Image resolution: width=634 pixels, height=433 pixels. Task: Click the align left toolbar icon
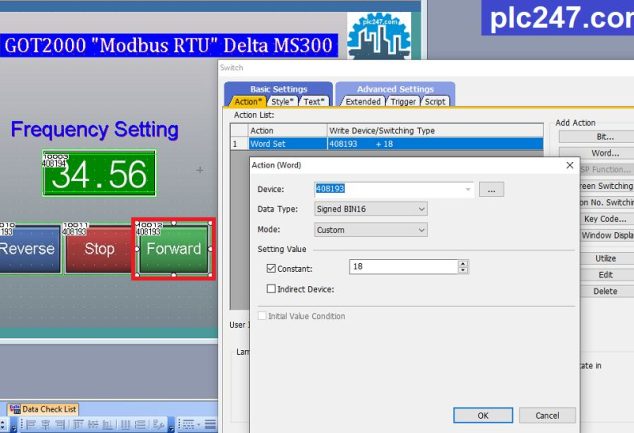pos(31,425)
